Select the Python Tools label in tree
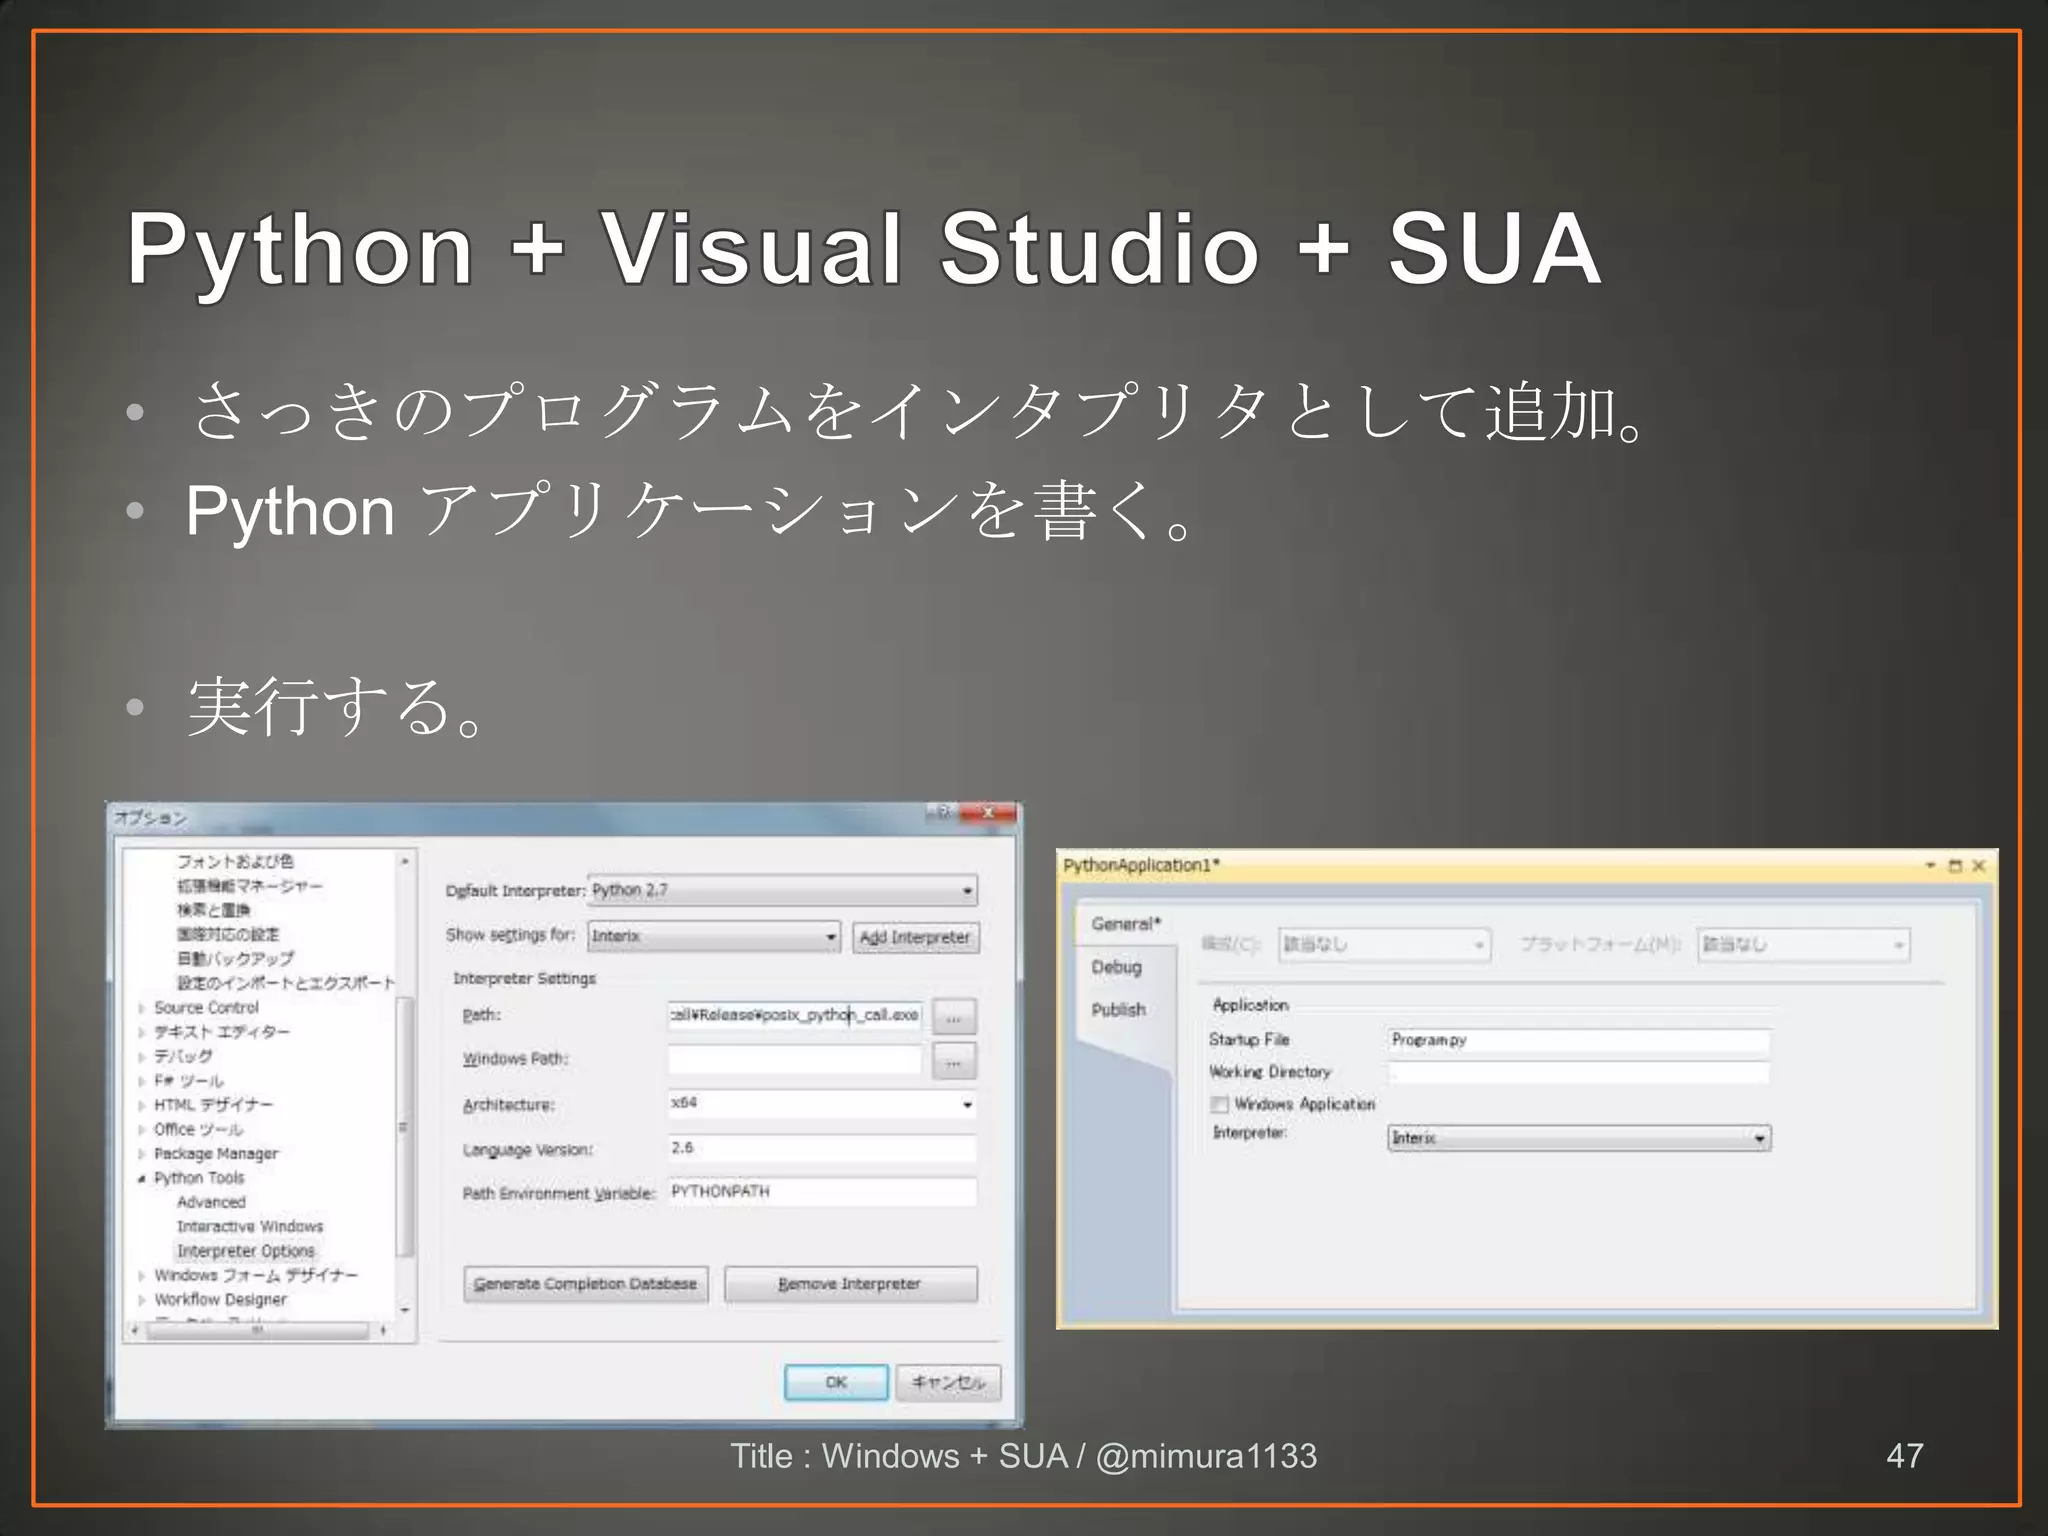 pyautogui.click(x=199, y=1178)
